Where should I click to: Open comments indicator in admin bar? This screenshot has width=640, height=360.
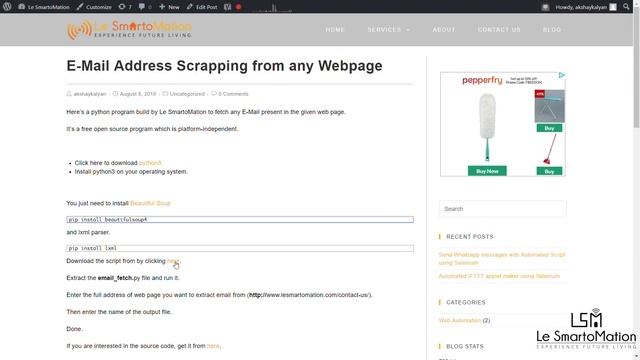pyautogui.click(x=145, y=7)
